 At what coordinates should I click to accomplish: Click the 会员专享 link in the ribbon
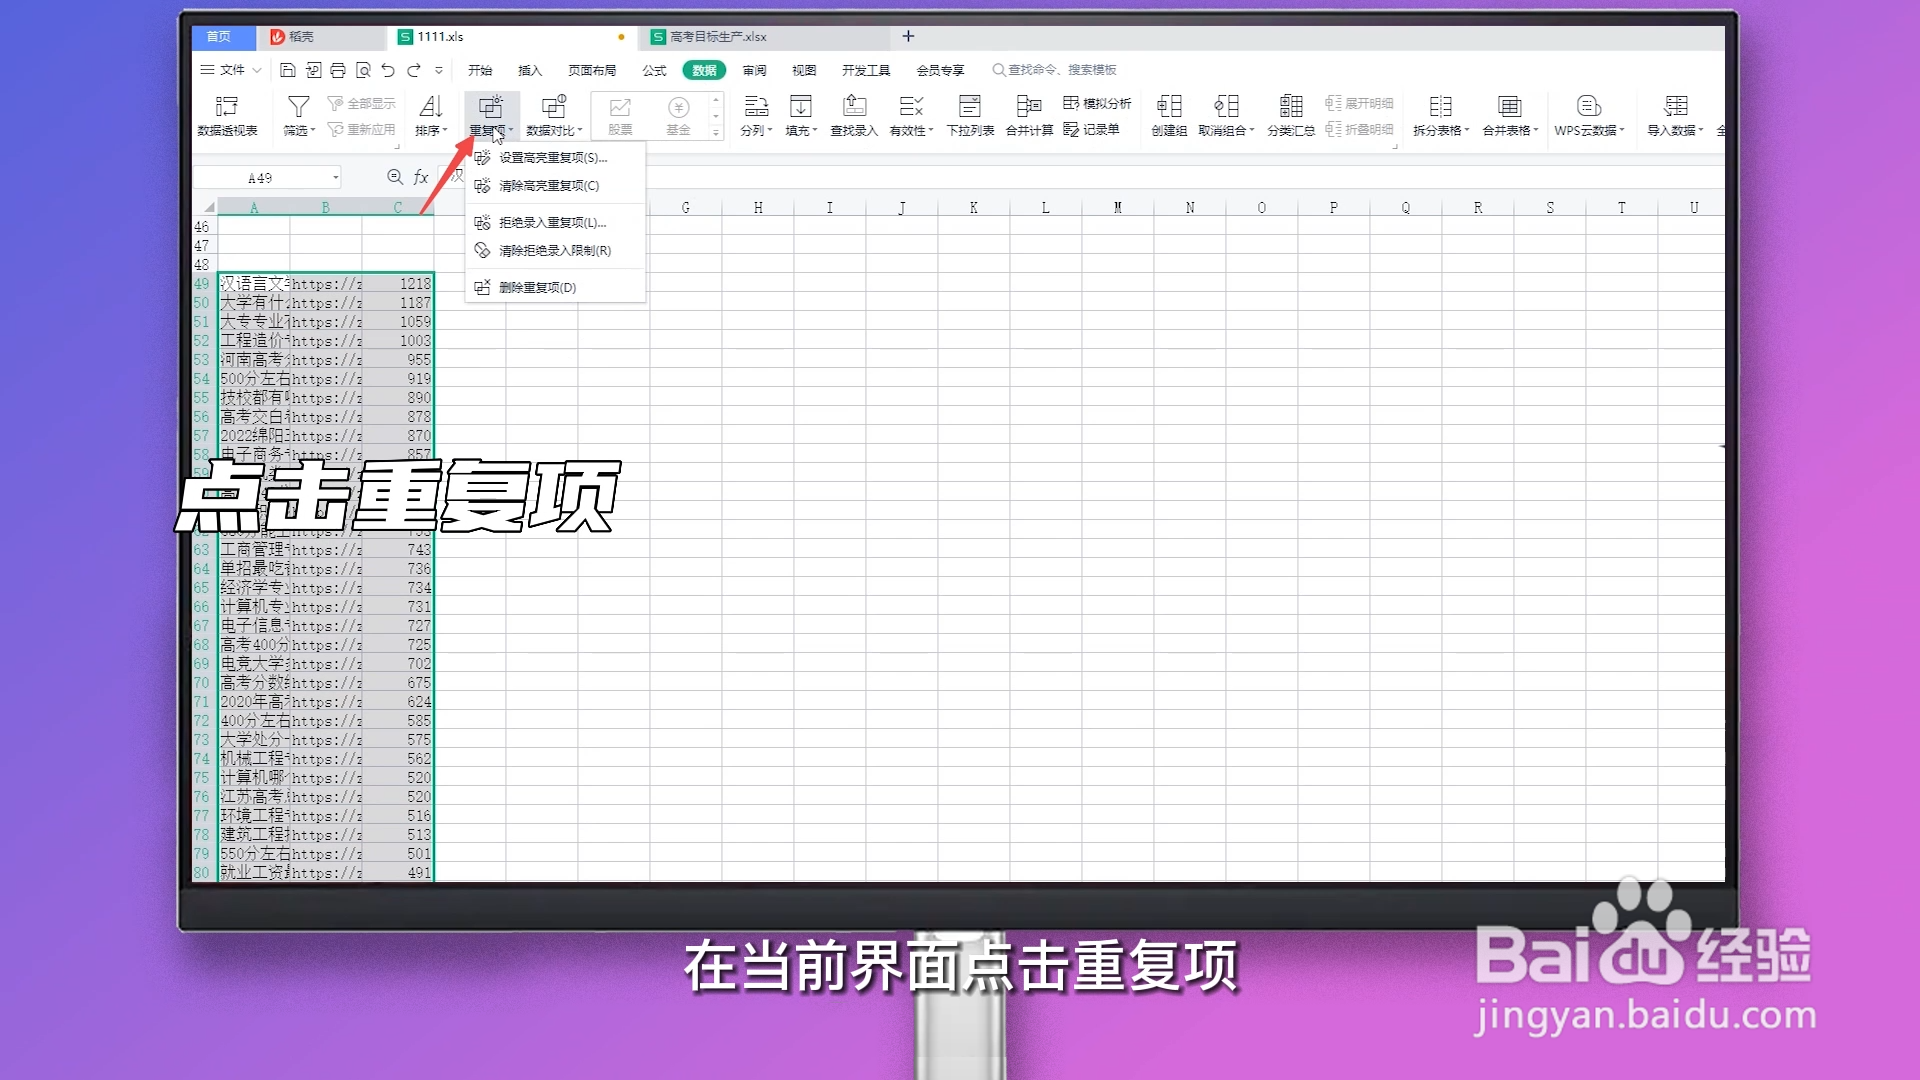940,70
